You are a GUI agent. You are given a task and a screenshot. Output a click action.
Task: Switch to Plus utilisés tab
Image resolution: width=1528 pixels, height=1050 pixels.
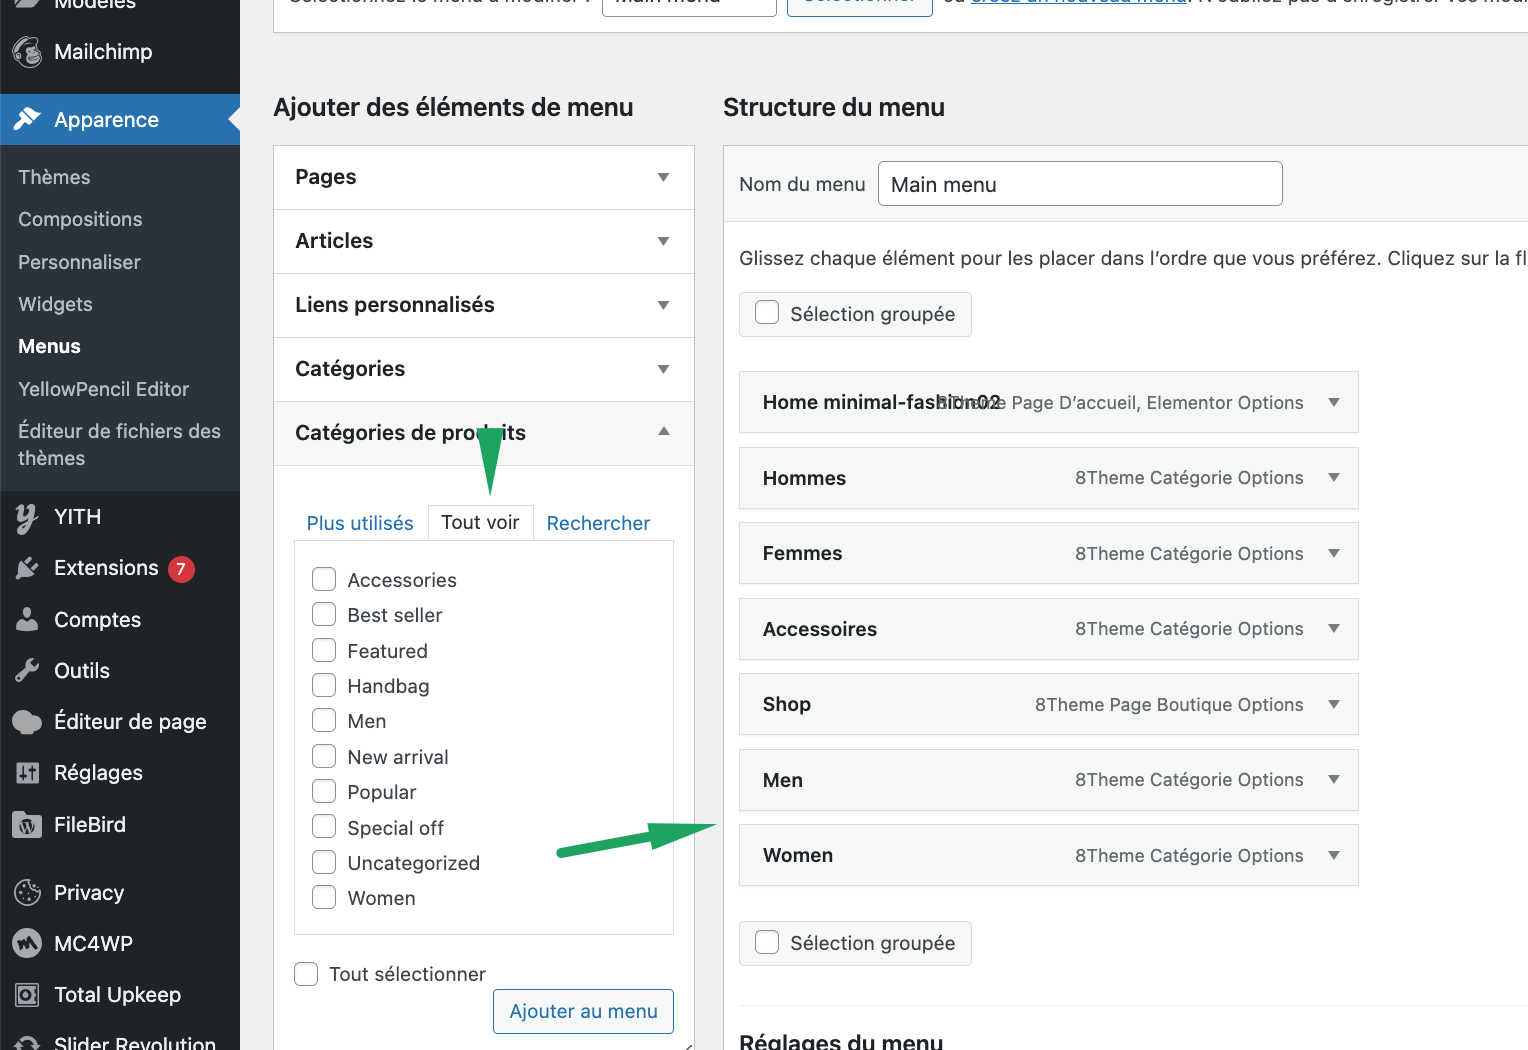pos(360,523)
